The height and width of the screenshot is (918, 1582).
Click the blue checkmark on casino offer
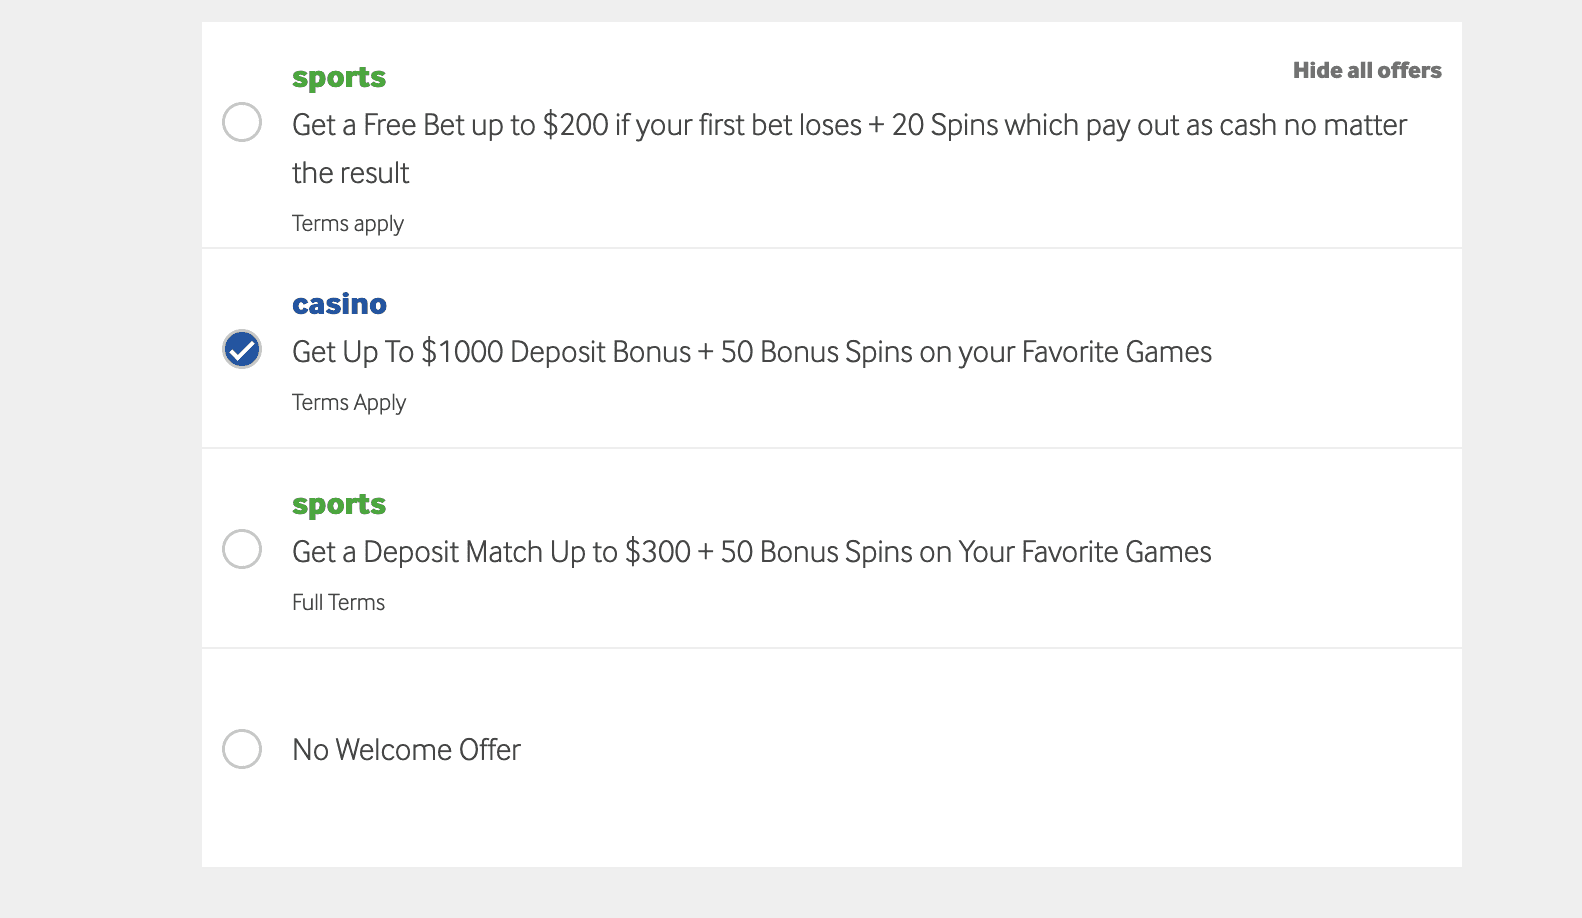241,350
